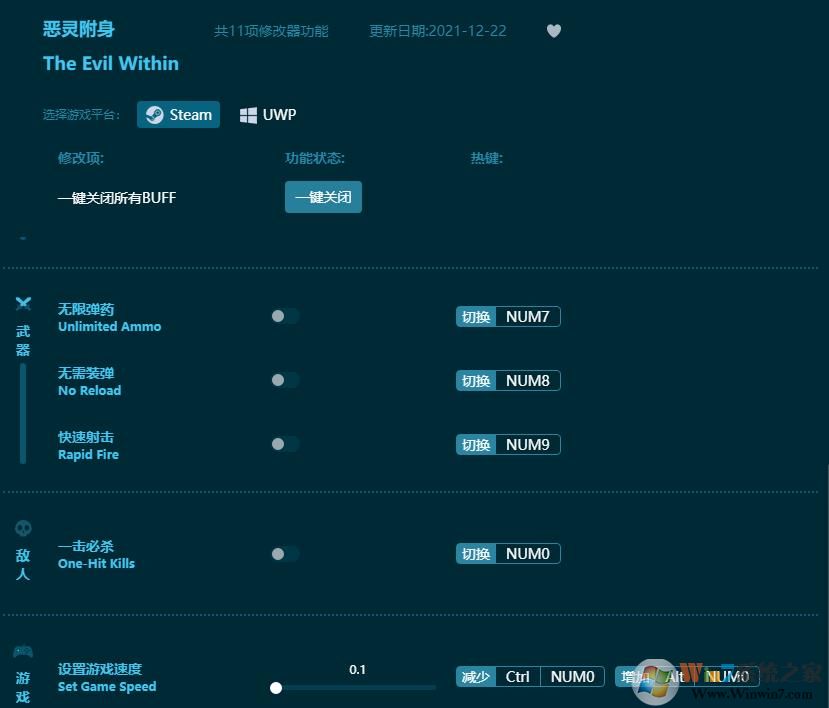Click the Steam logo inside the platform button
Image resolution: width=829 pixels, height=708 pixels.
point(155,114)
